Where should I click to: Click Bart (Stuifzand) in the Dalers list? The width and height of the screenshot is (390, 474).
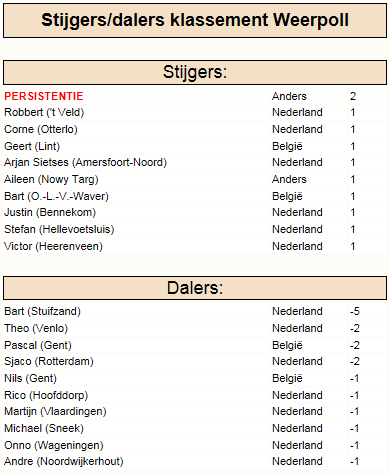42,311
